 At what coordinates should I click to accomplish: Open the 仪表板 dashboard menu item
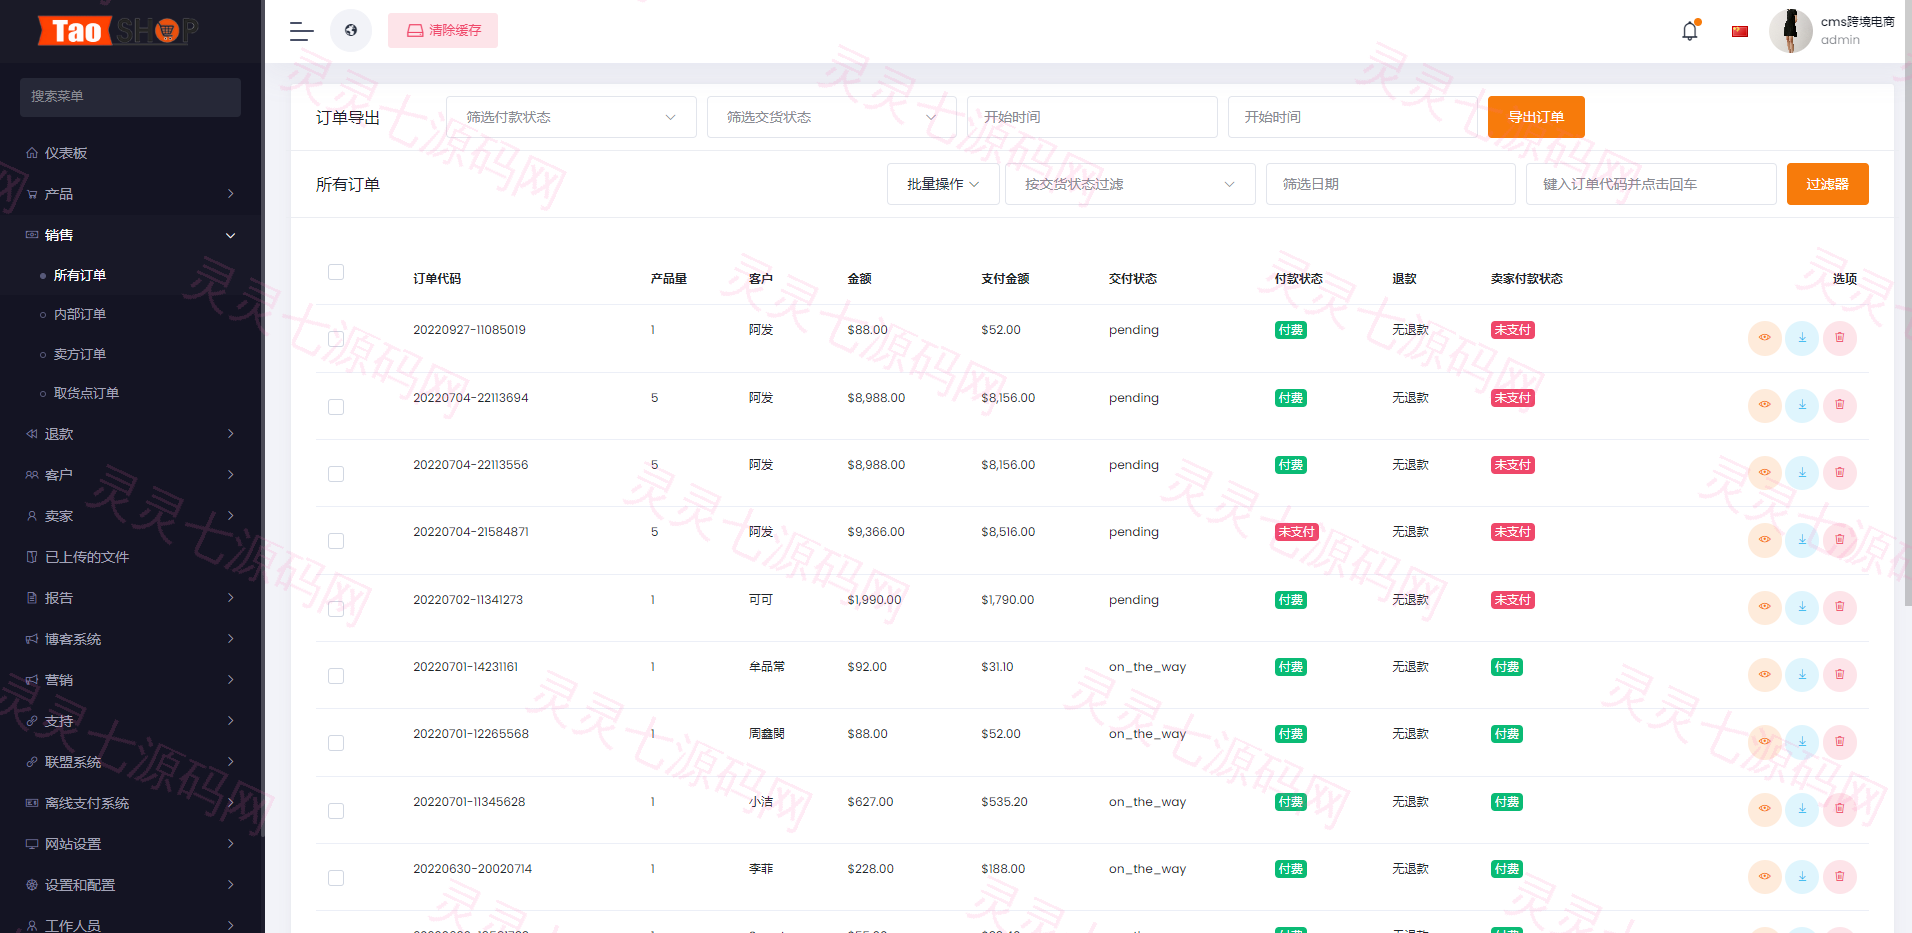(x=132, y=153)
